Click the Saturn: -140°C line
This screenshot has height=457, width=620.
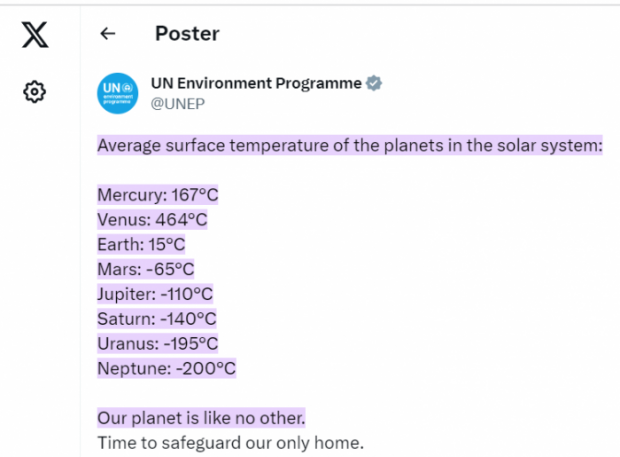[157, 319]
